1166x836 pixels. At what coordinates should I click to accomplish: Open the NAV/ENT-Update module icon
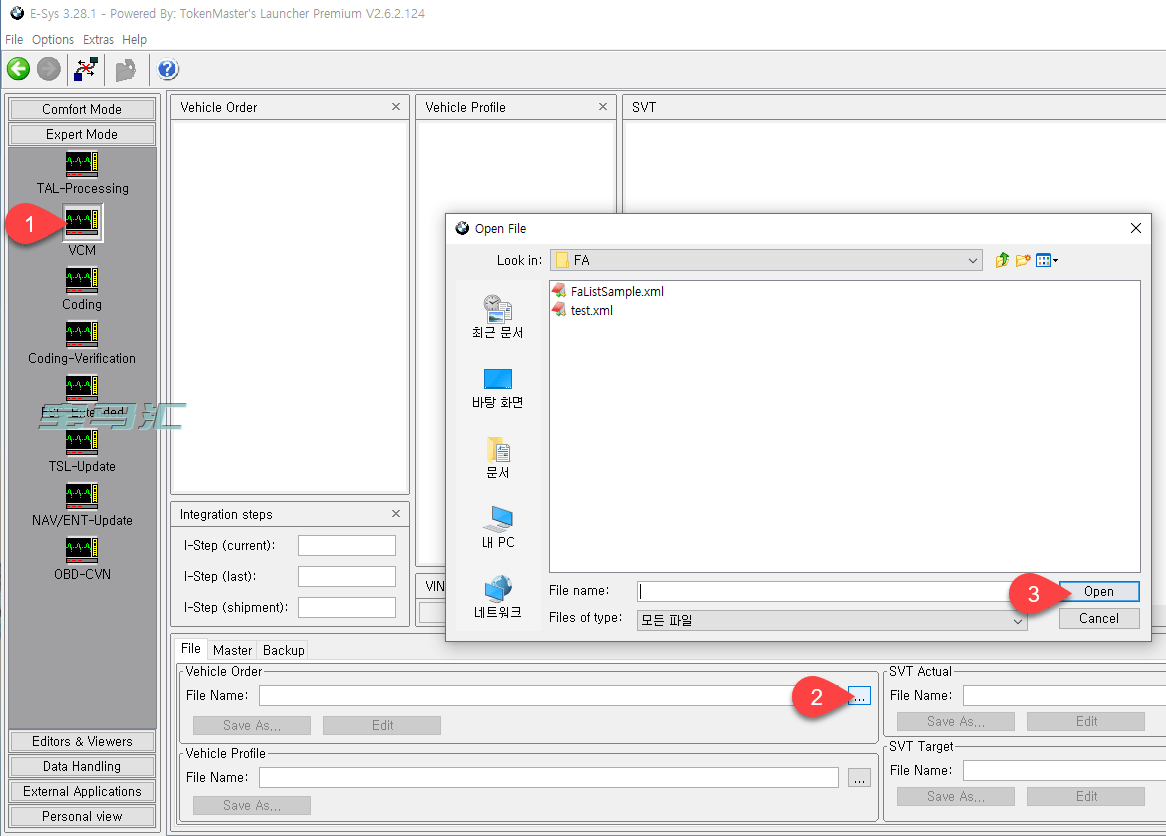click(x=82, y=496)
